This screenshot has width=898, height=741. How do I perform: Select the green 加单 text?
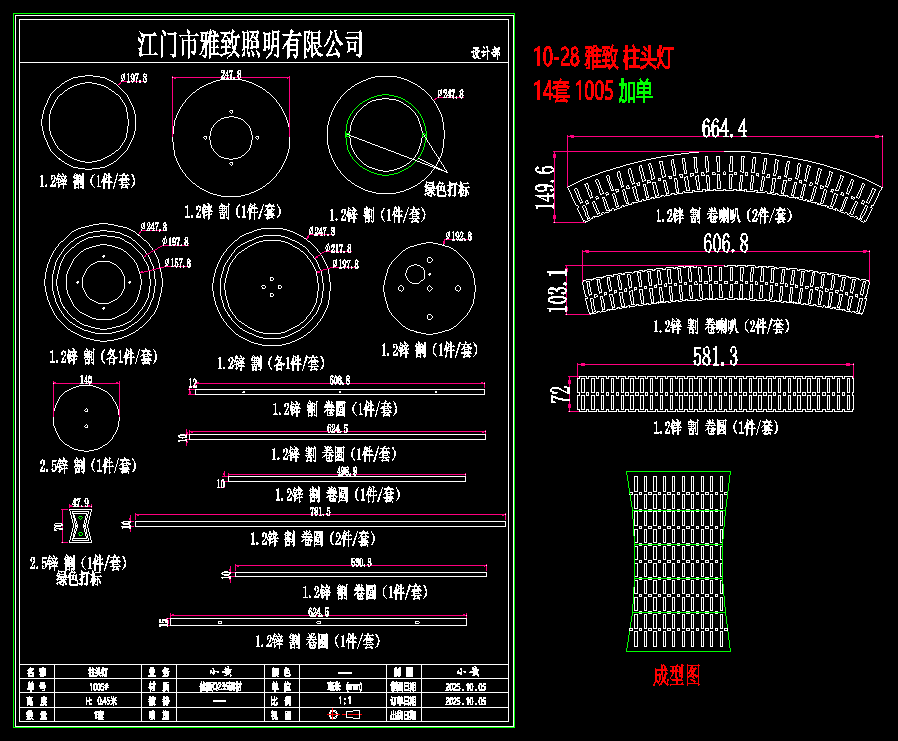[x=635, y=93]
